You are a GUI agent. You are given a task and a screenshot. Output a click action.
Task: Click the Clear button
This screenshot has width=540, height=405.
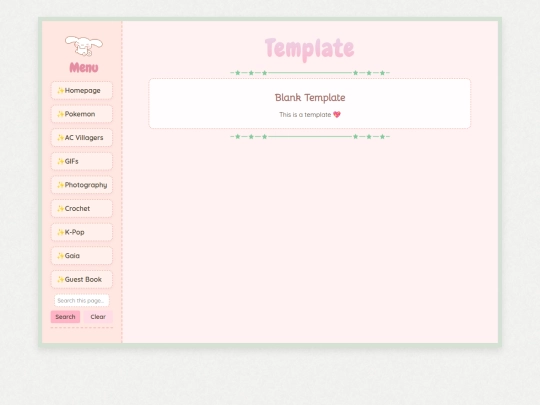98,317
